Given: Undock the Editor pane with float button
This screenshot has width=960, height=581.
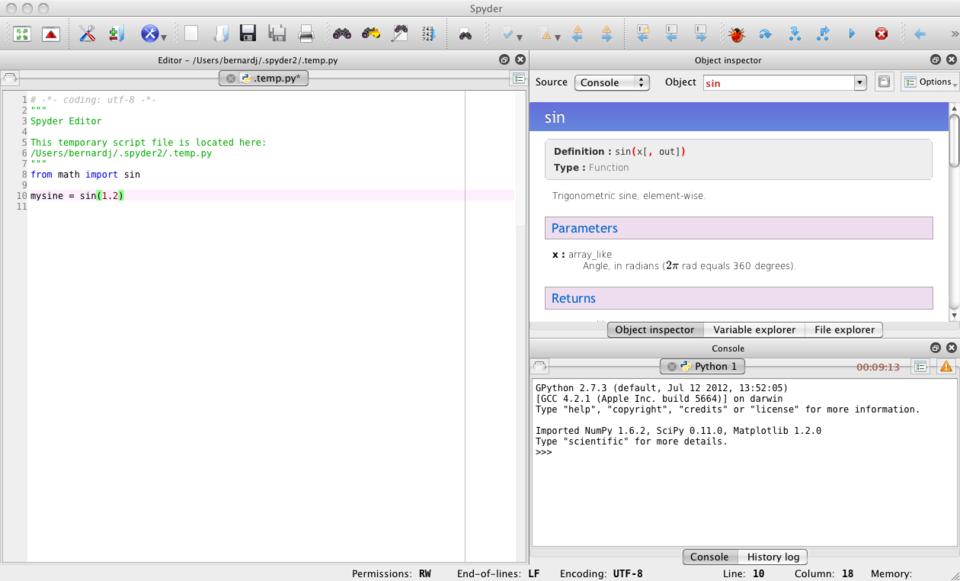Looking at the screenshot, I should pos(505,60).
